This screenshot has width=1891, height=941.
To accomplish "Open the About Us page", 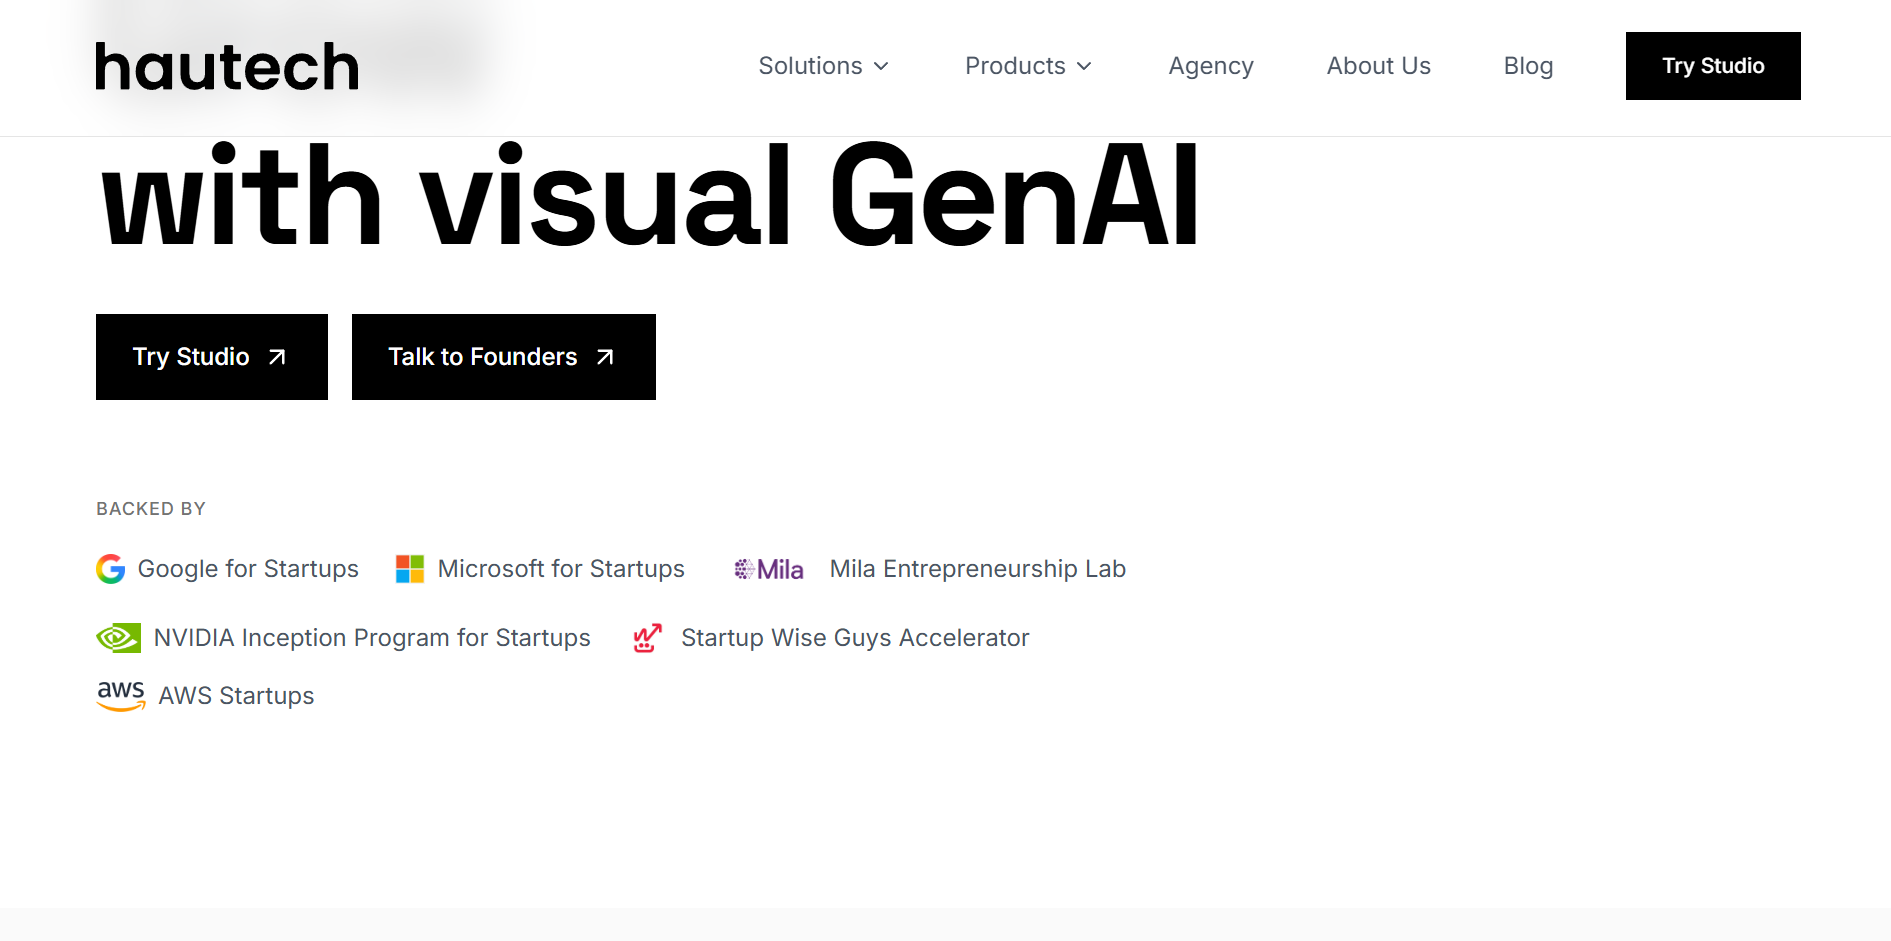I will coord(1378,66).
